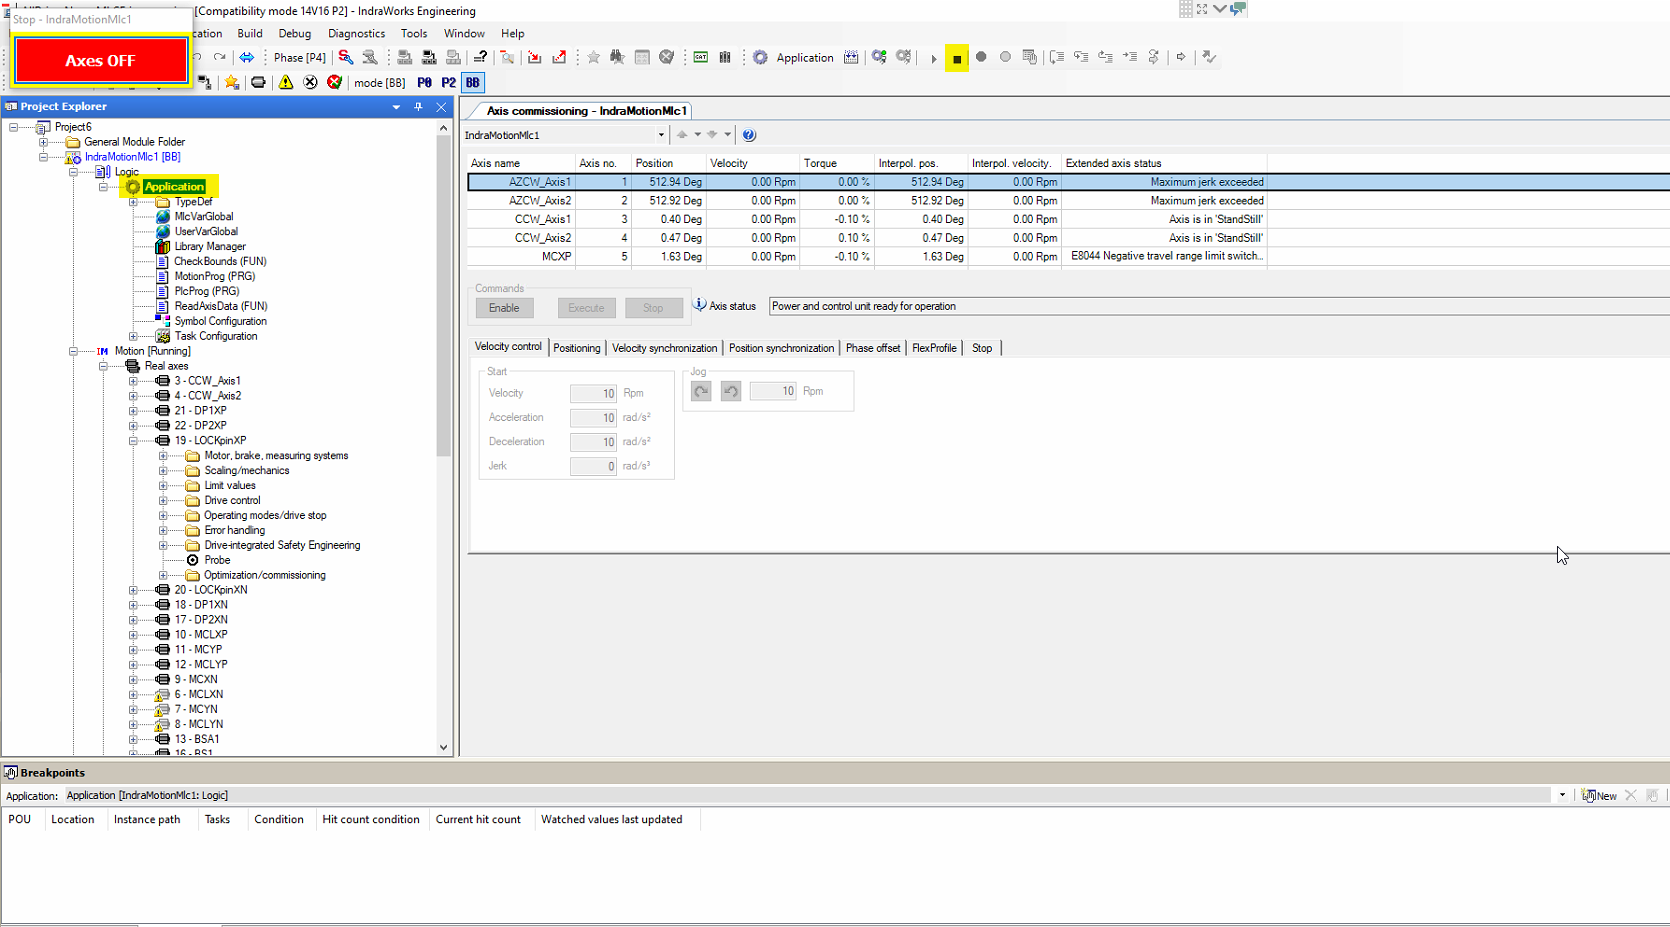Viewport: 1670px width, 927px height.
Task: Click the star favorites toolbar icon
Action: tap(594, 57)
